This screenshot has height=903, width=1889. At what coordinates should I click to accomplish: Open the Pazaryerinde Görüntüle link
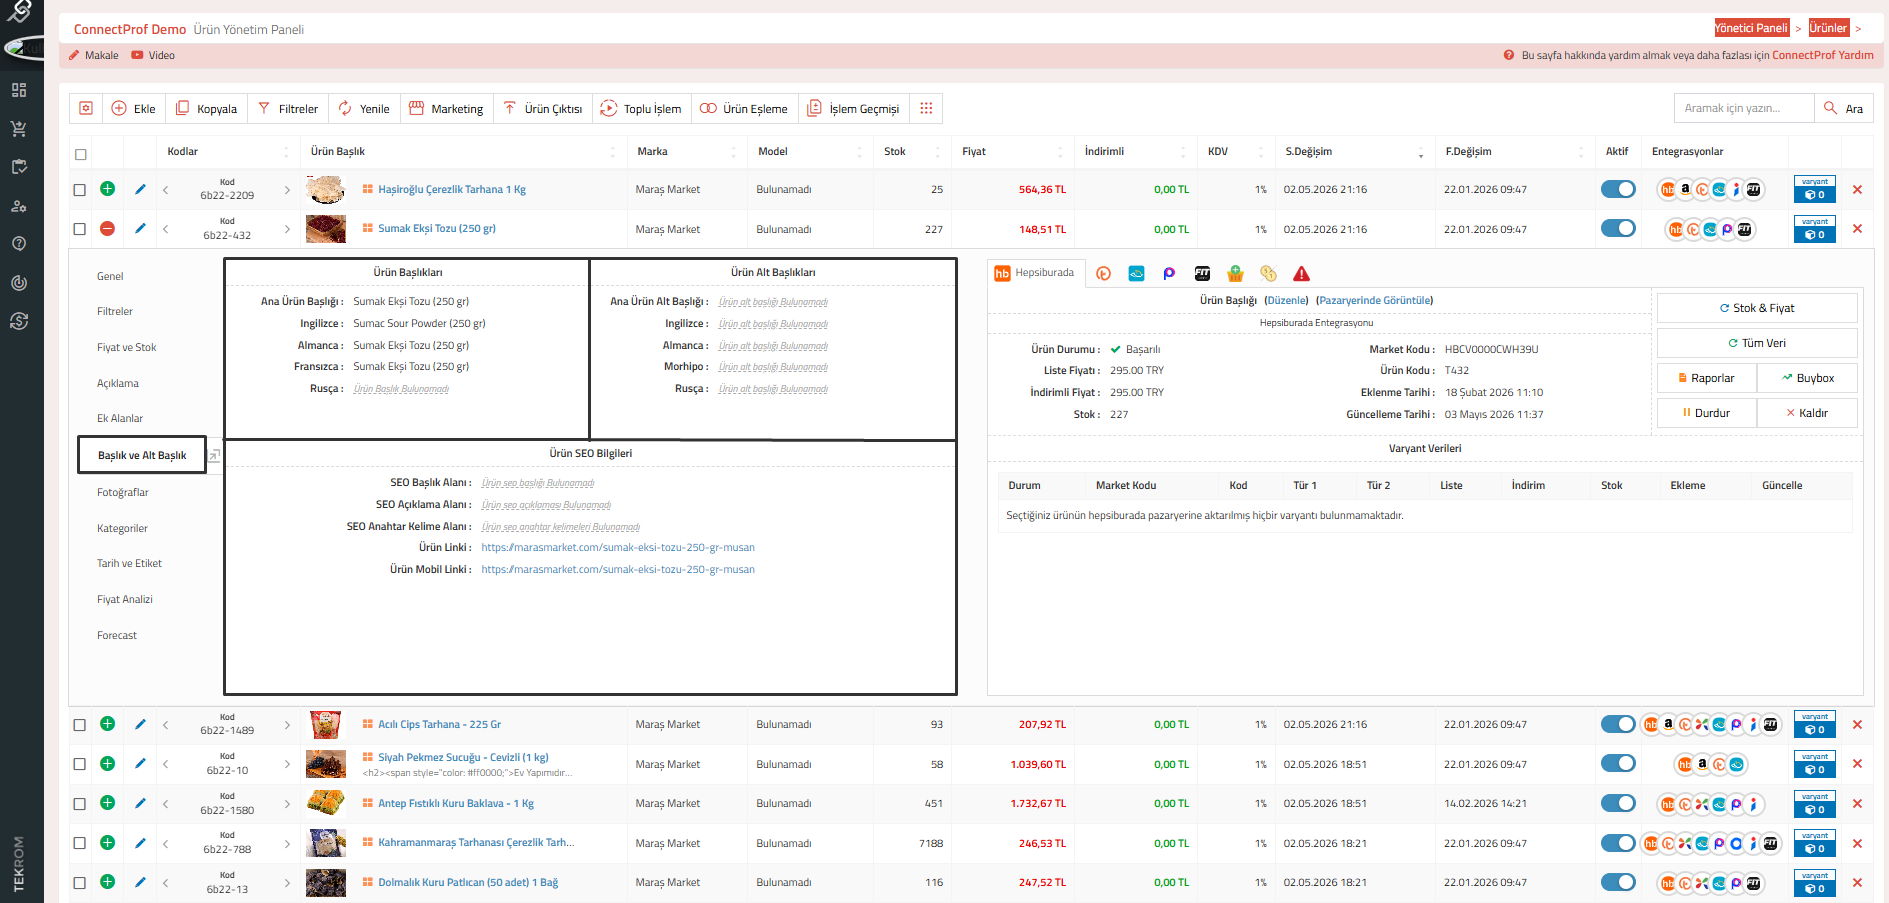tap(1374, 300)
